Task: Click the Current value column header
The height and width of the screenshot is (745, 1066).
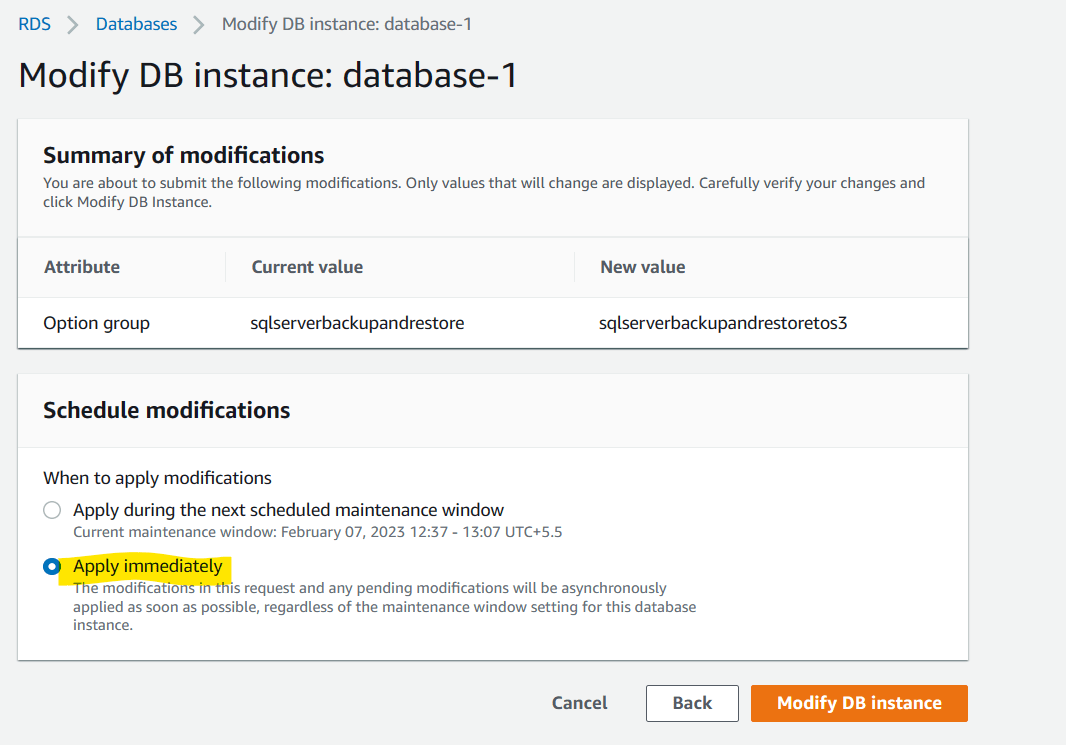Action: (307, 267)
